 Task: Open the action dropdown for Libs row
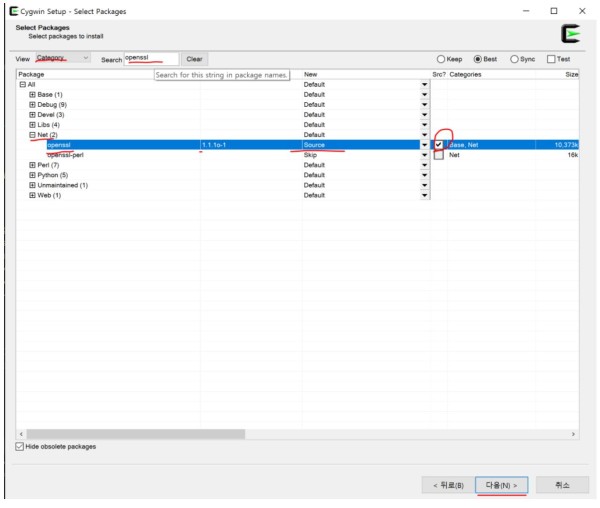point(425,125)
